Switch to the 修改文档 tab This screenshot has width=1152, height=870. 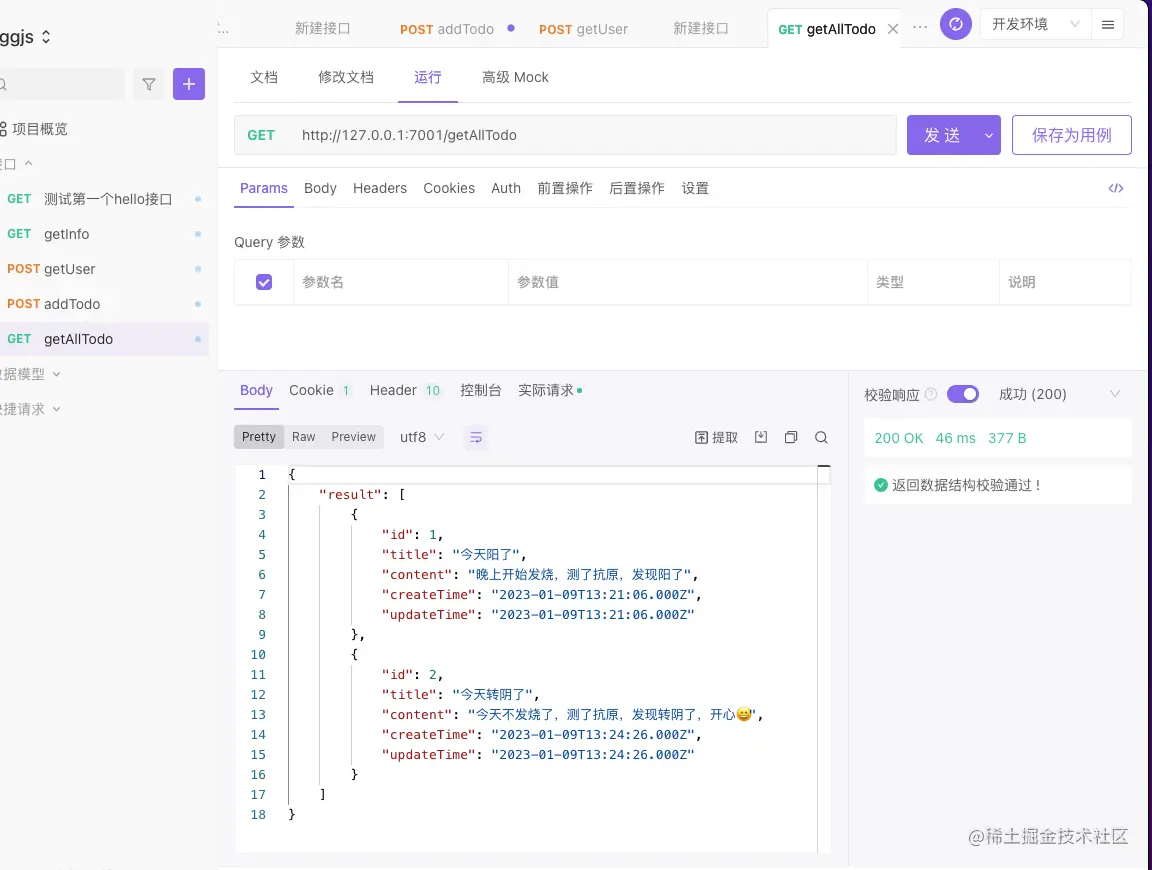click(345, 77)
